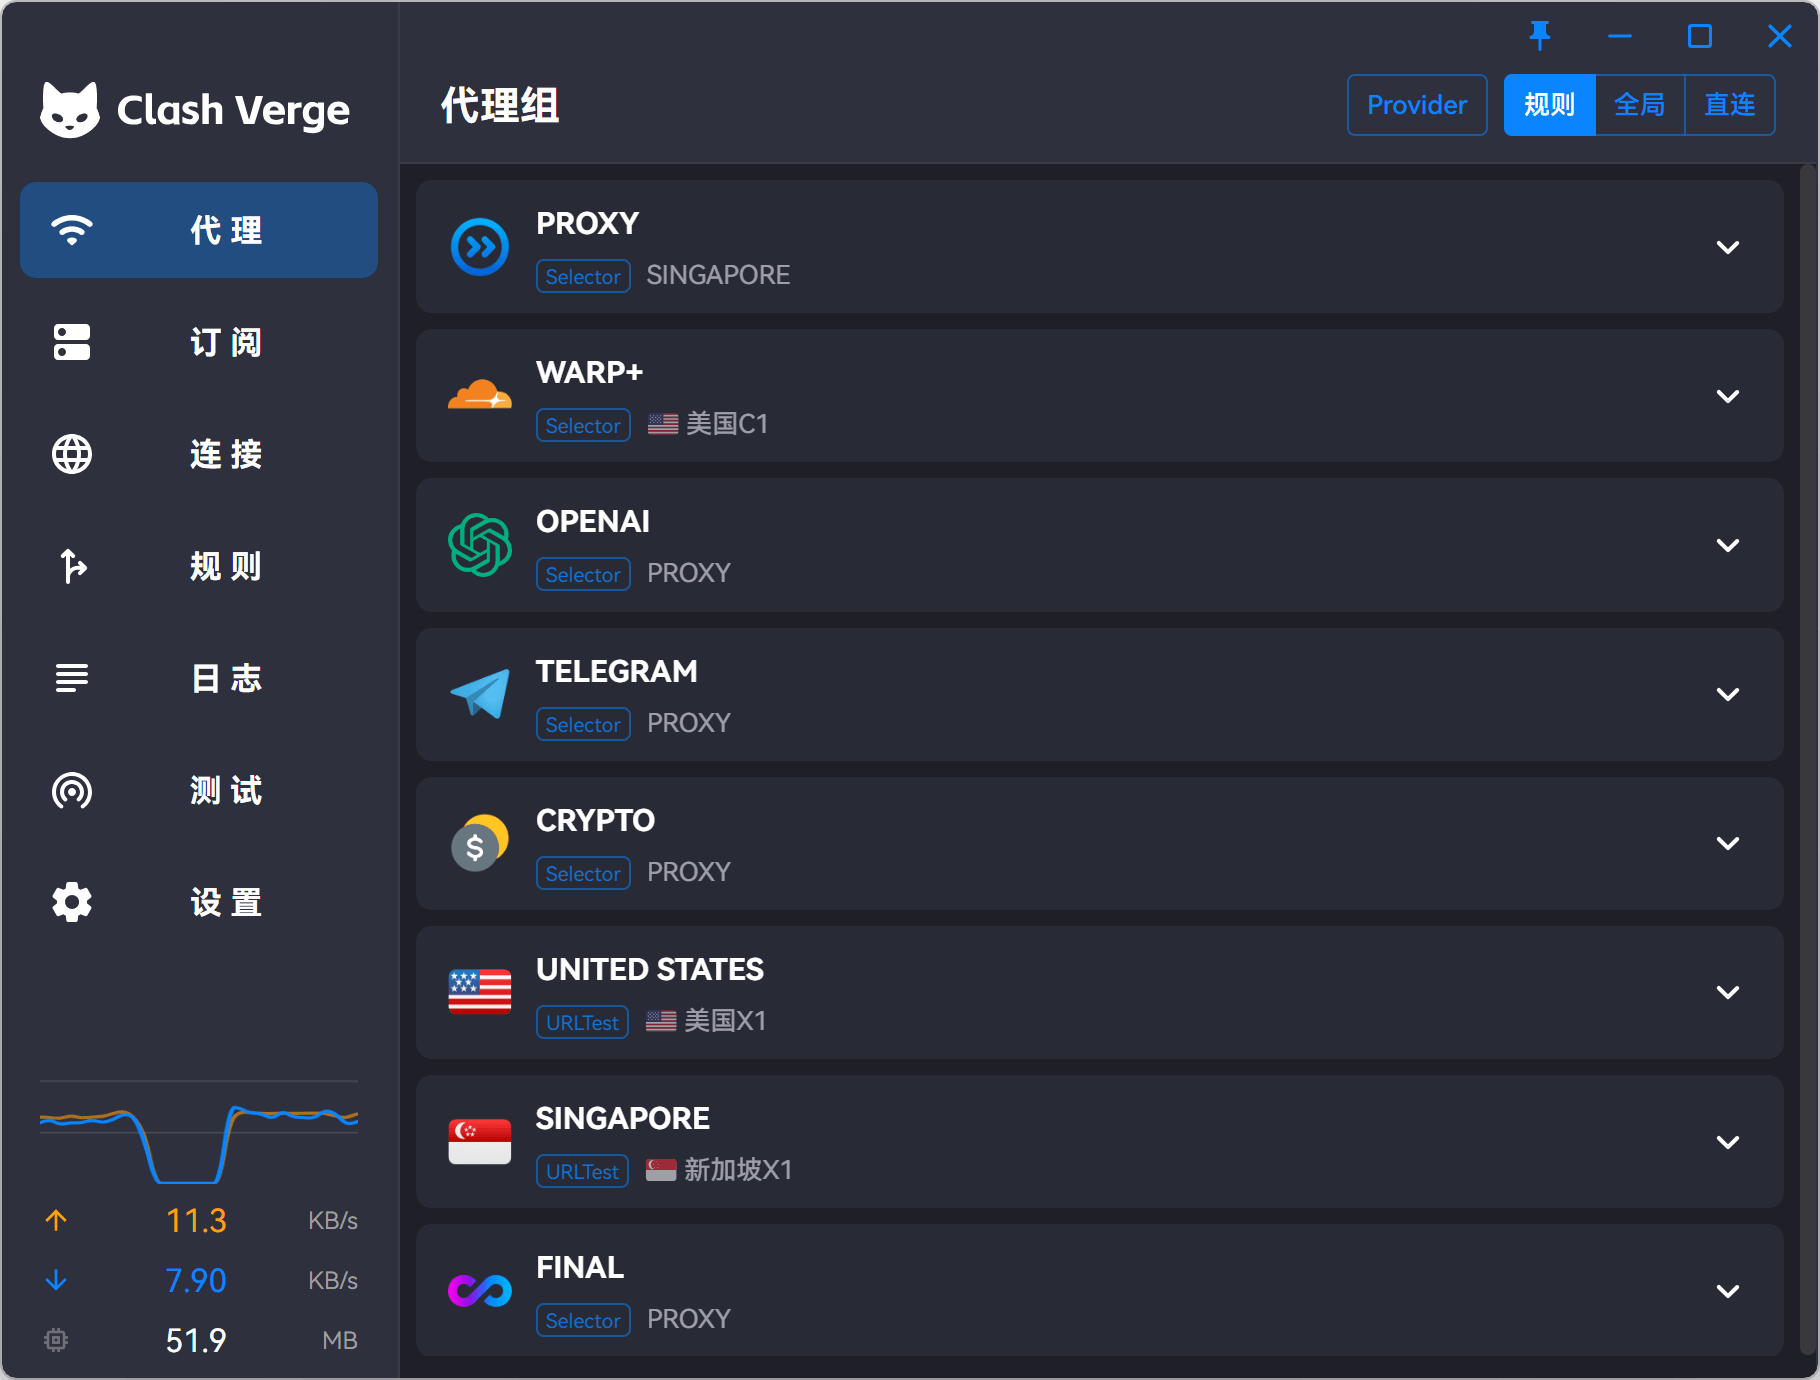
Task: Click the OpenAI group logo icon
Action: coord(480,545)
